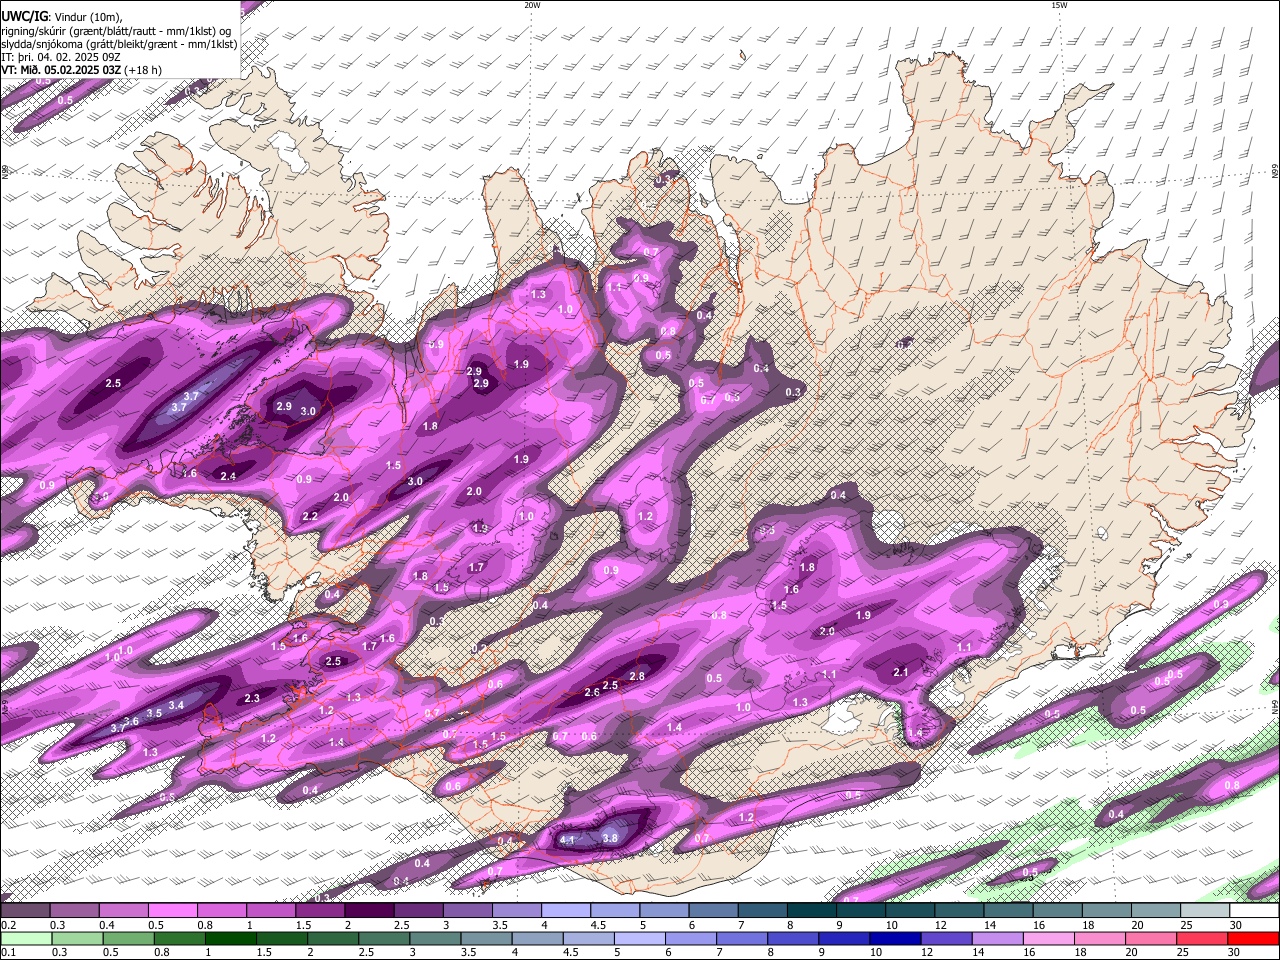1280x960 pixels.
Task: Click the upper scale dark teal swatch between 9 and 10
Action: click(x=861, y=911)
